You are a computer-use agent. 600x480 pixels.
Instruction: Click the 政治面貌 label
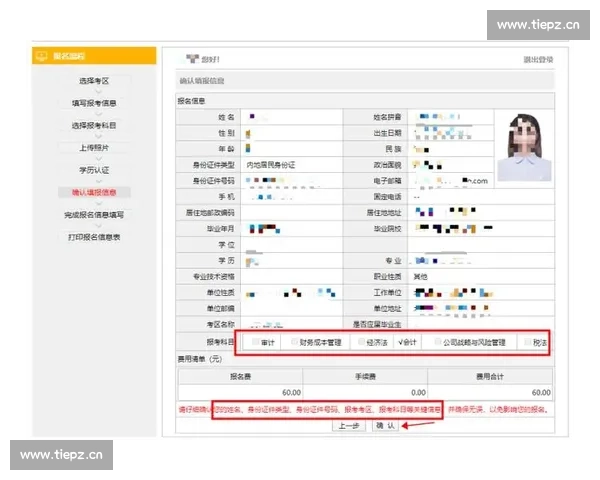(387, 165)
